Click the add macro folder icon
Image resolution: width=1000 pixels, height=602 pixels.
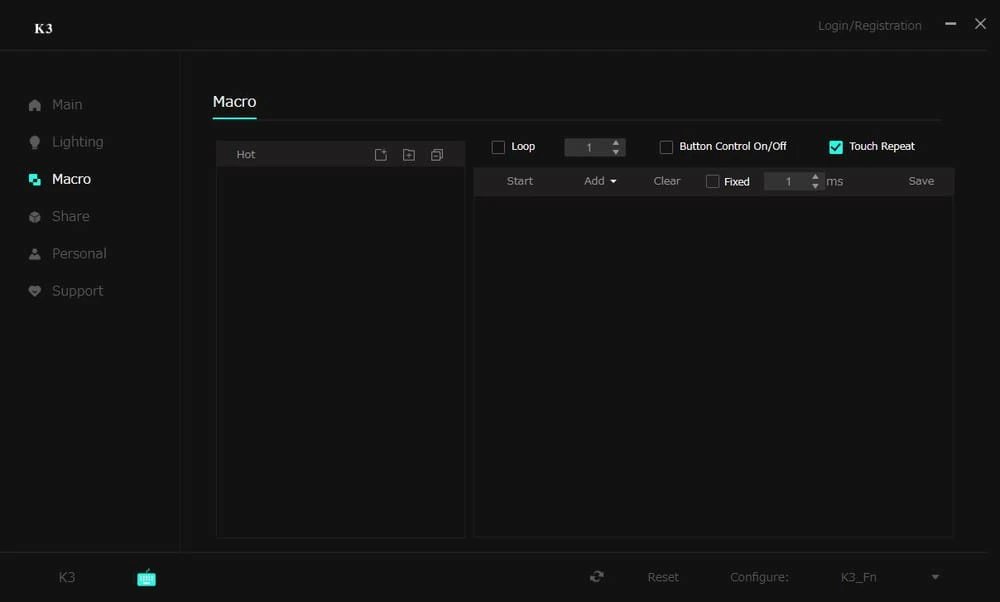coord(408,155)
